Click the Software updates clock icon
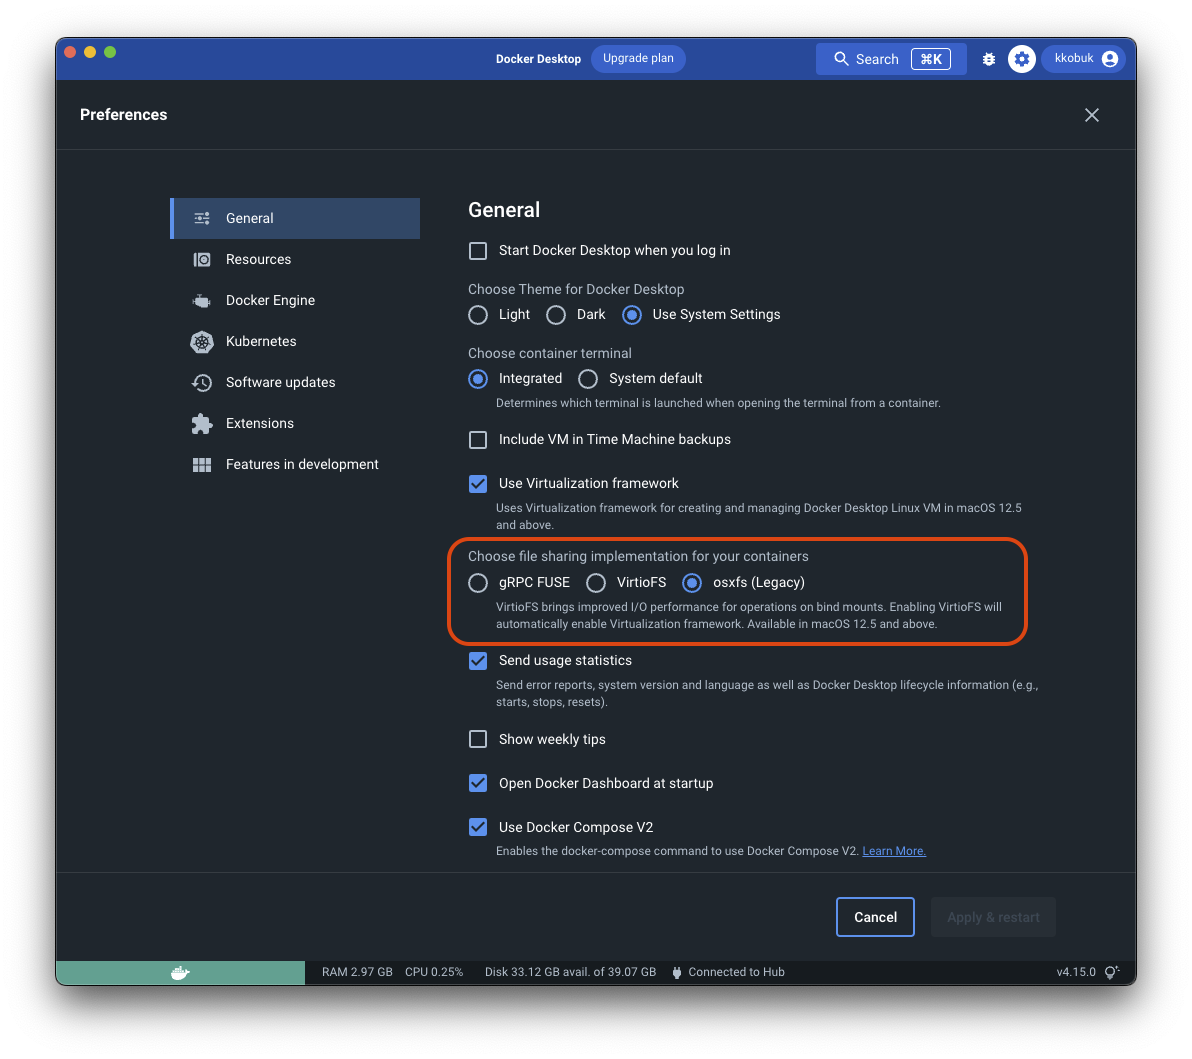The height and width of the screenshot is (1059, 1192). pos(201,382)
